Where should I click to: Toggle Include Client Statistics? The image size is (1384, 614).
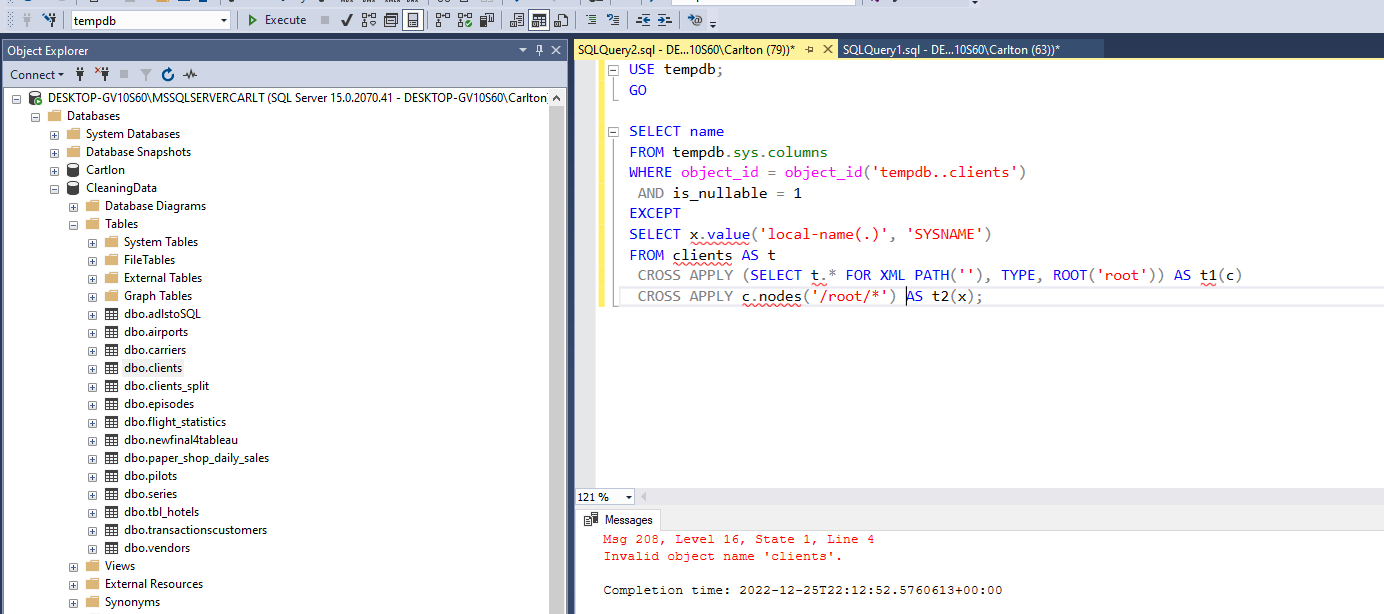(x=486, y=20)
